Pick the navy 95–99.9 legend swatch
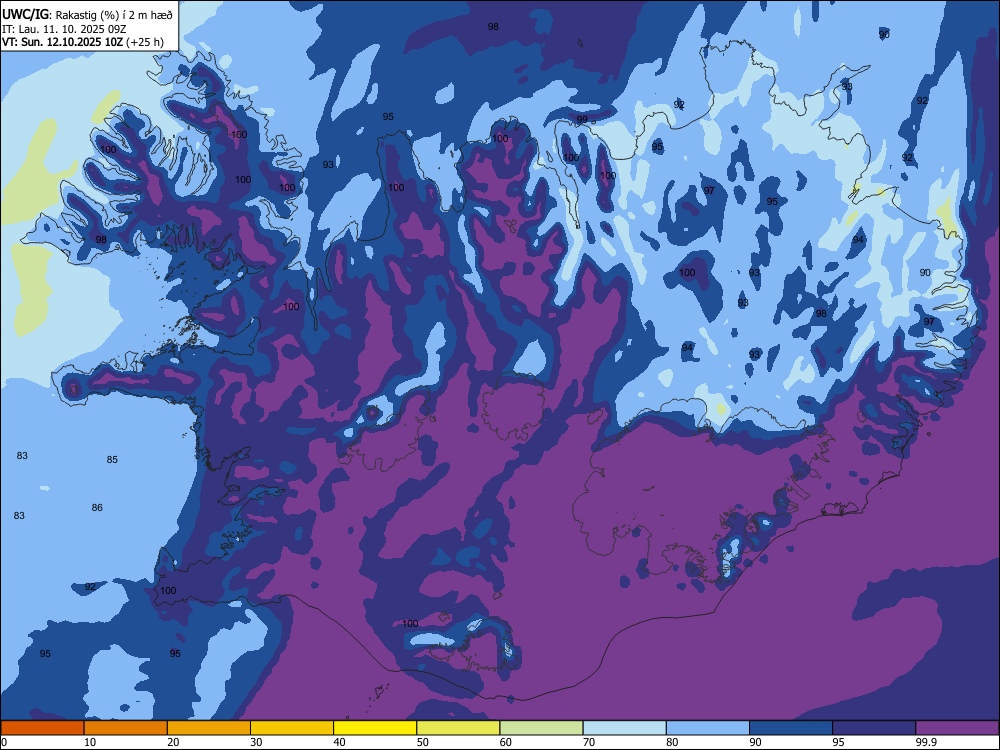 pos(874,728)
